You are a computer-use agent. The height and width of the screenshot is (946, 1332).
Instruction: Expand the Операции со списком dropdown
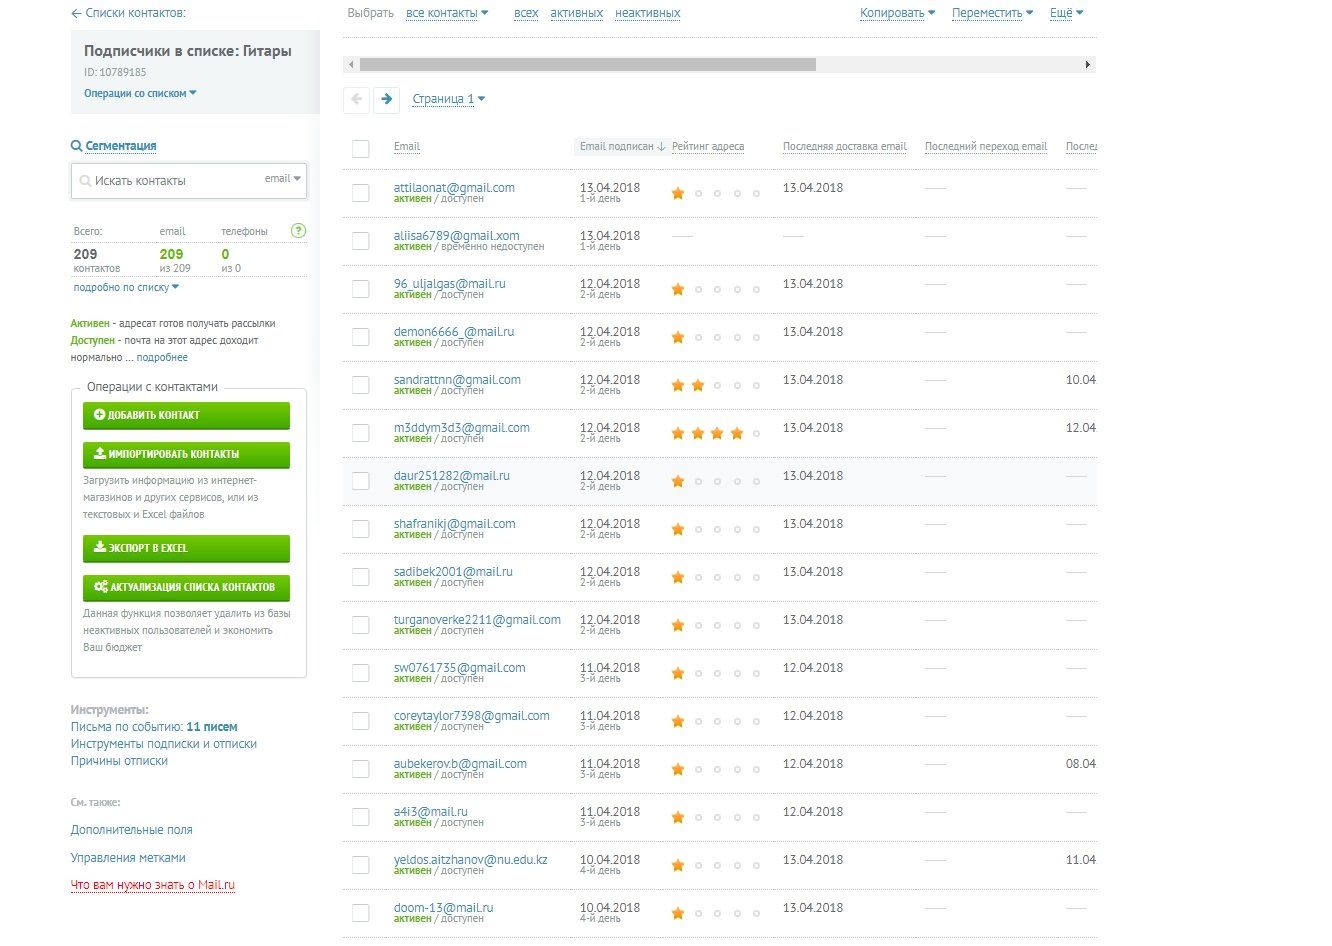coord(140,93)
